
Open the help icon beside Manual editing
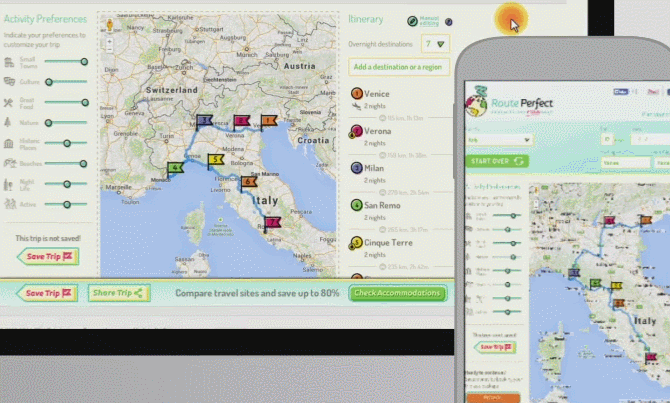[448, 22]
